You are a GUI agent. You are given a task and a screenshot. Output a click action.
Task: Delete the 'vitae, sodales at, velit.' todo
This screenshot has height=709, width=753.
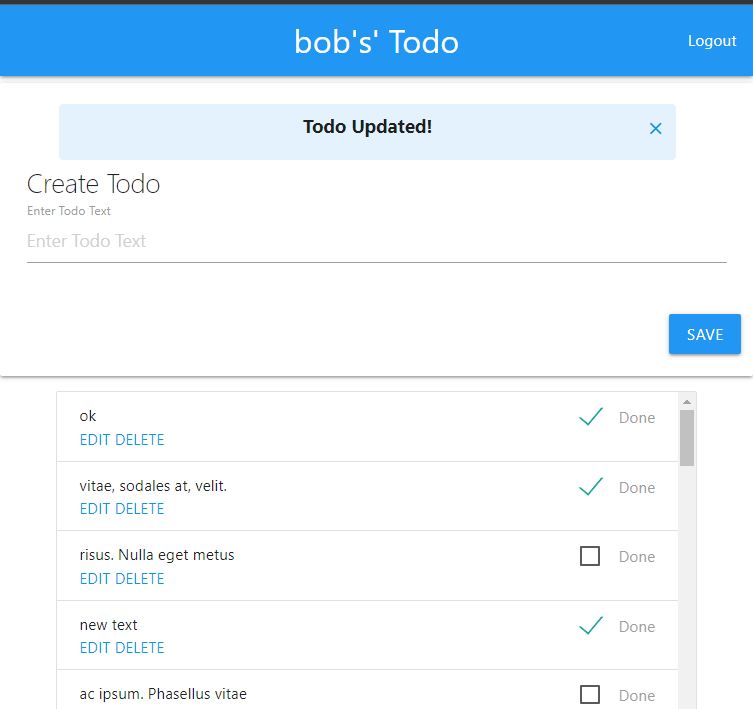(x=140, y=509)
